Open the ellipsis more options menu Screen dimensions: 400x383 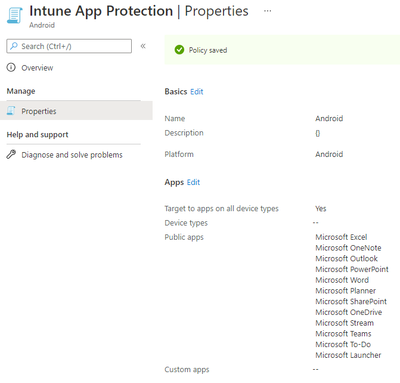coord(267,11)
